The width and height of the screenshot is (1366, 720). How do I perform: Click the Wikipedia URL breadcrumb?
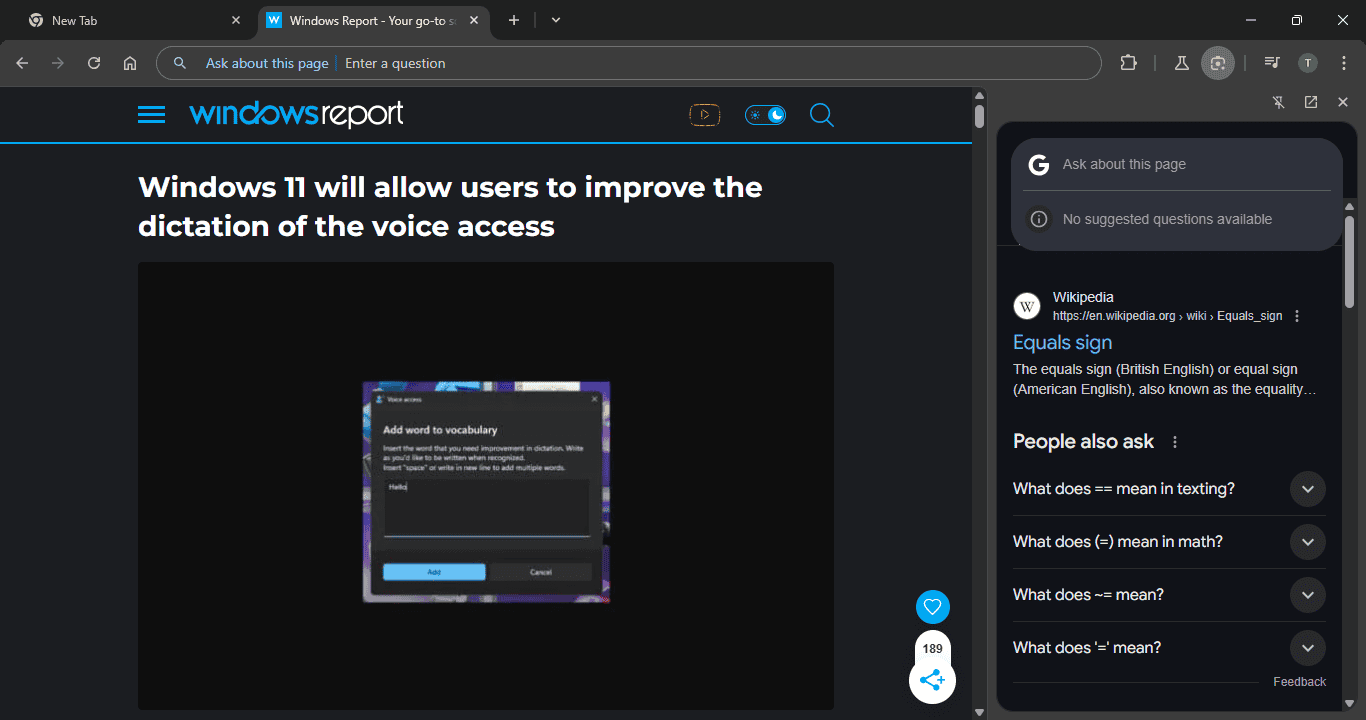1167,316
